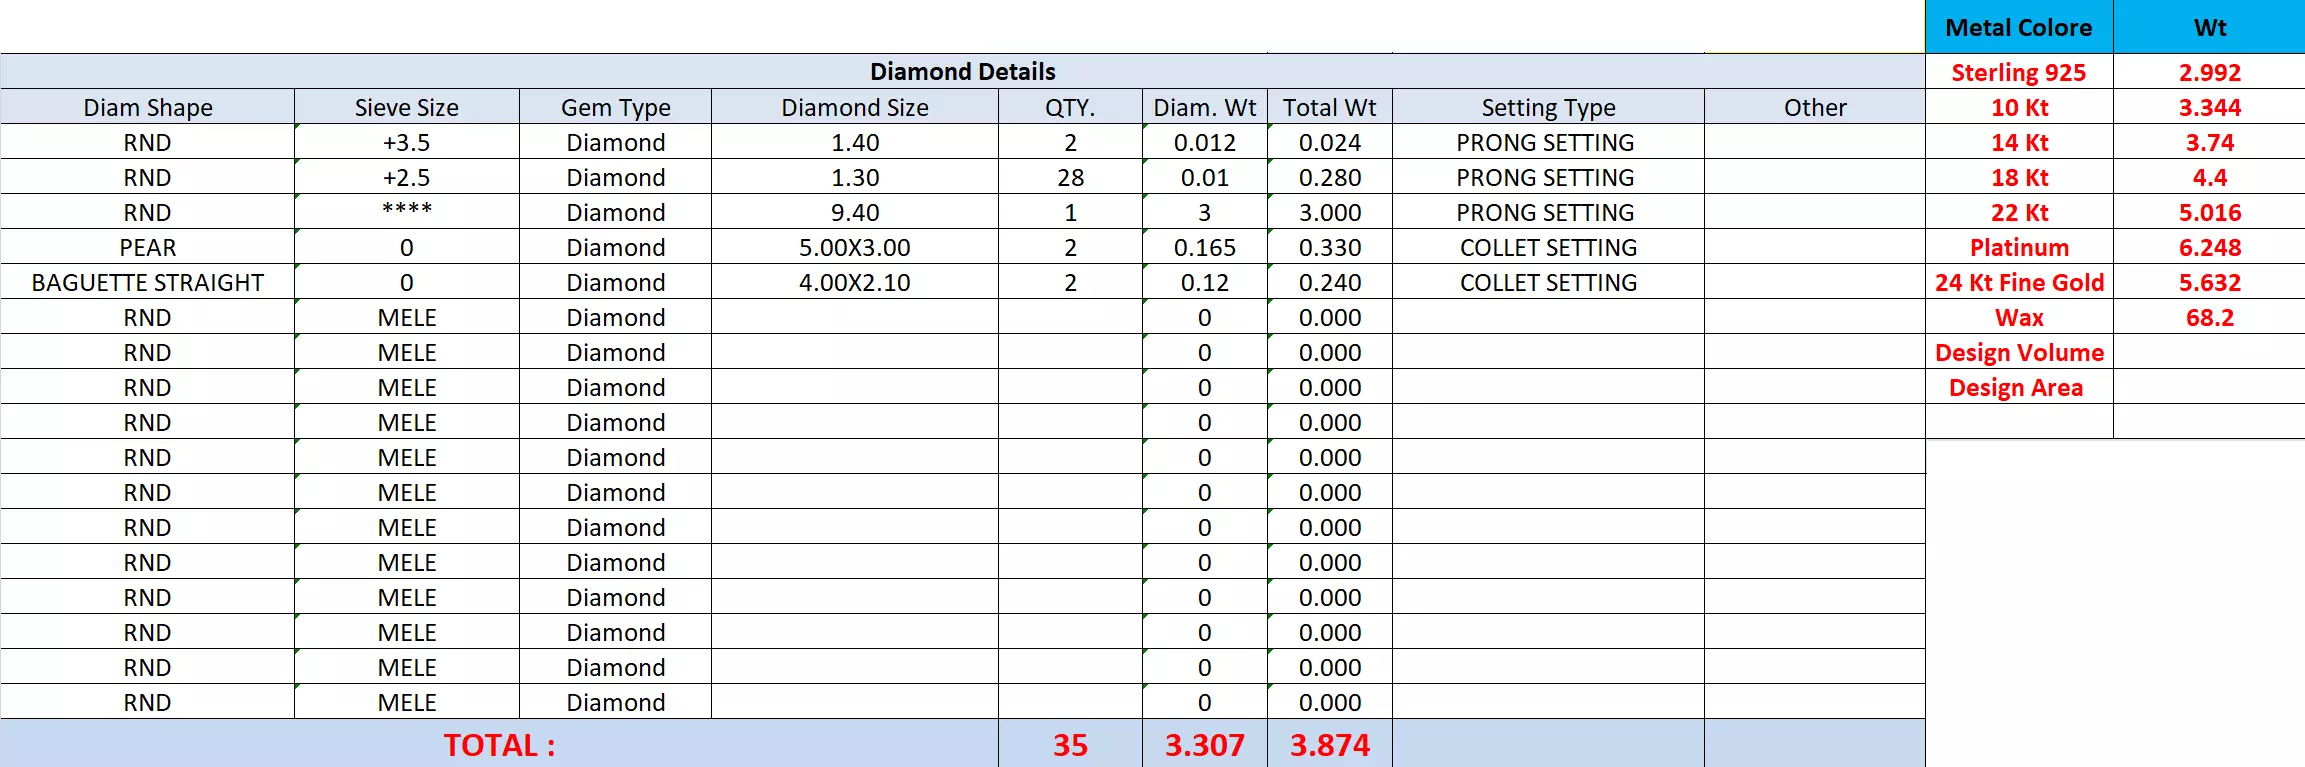
Task: Click the 24 Kt Fine Gold cell
Action: [2019, 282]
